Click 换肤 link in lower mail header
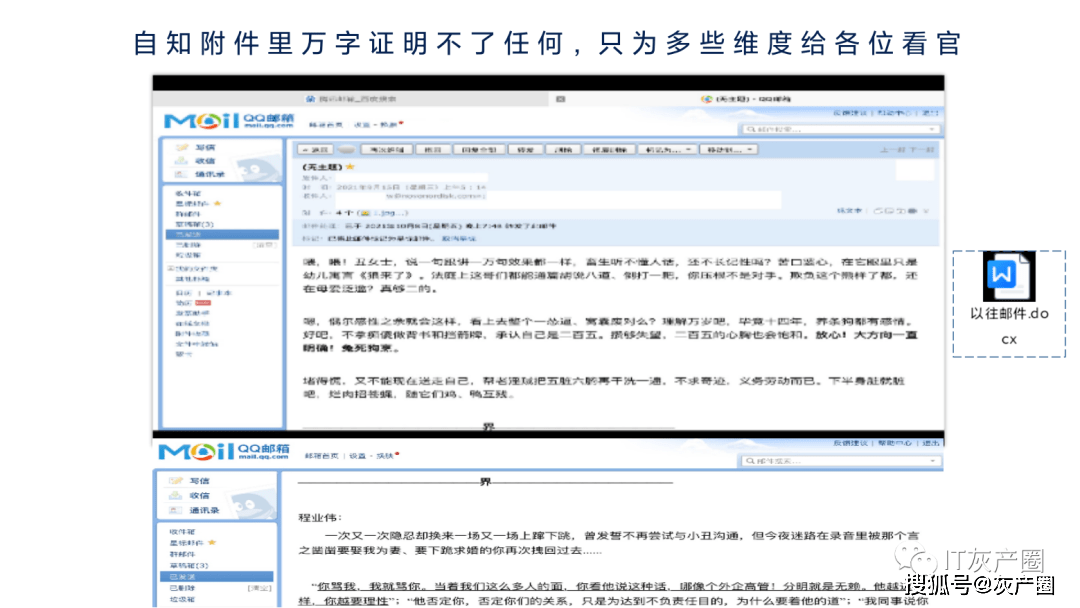1080x608 pixels. pyautogui.click(x=385, y=456)
